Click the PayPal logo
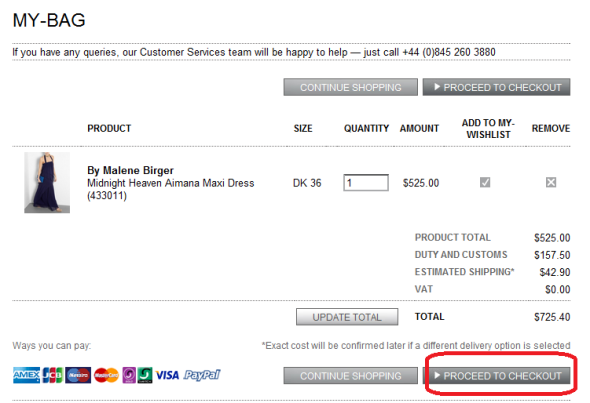 point(202,375)
